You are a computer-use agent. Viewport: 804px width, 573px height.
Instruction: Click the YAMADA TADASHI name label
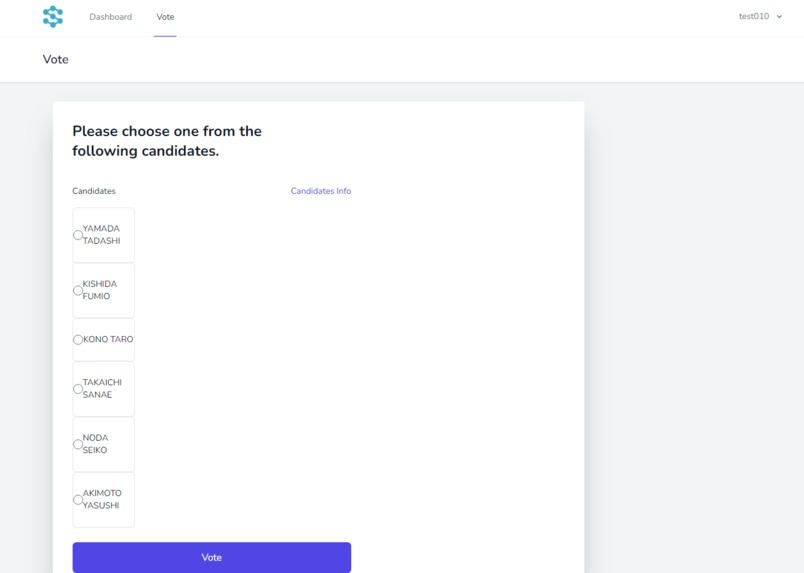point(102,234)
